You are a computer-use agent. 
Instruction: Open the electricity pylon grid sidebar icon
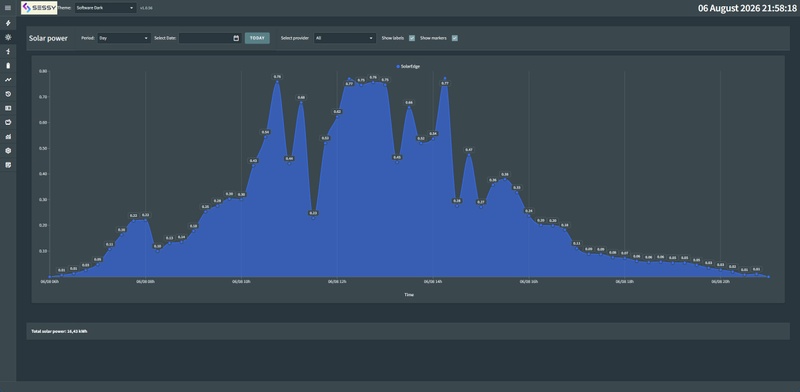[x=8, y=52]
